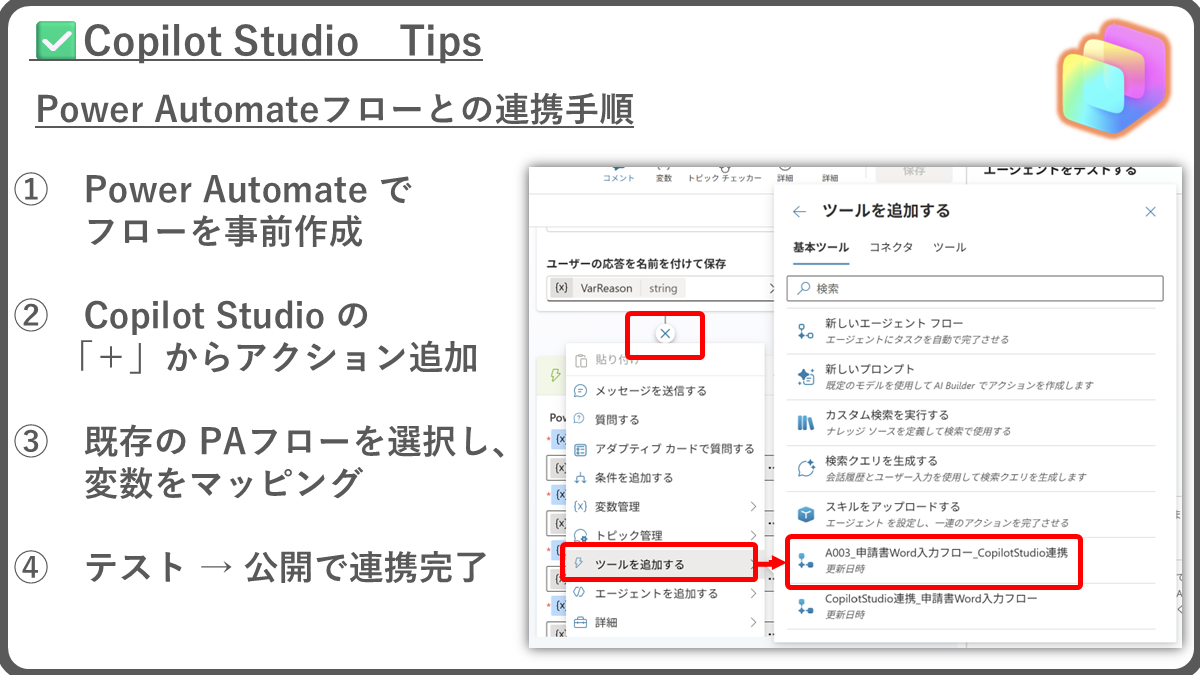
Task: Expand the 詳細 submenu arrow in context menu
Action: (x=752, y=622)
